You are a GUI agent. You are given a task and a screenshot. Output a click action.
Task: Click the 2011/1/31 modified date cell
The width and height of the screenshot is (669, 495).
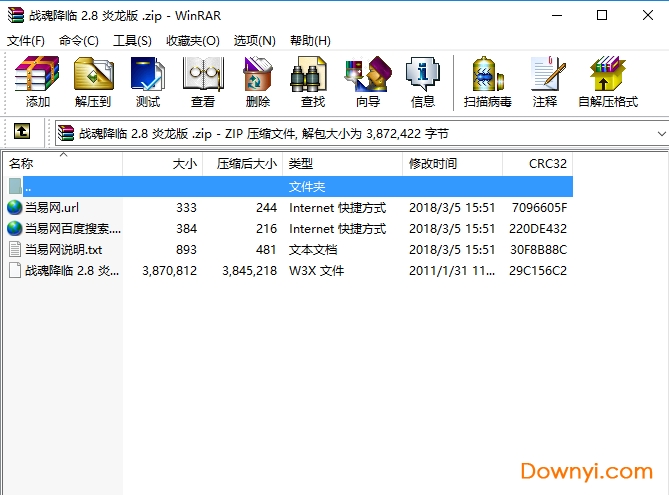point(452,271)
